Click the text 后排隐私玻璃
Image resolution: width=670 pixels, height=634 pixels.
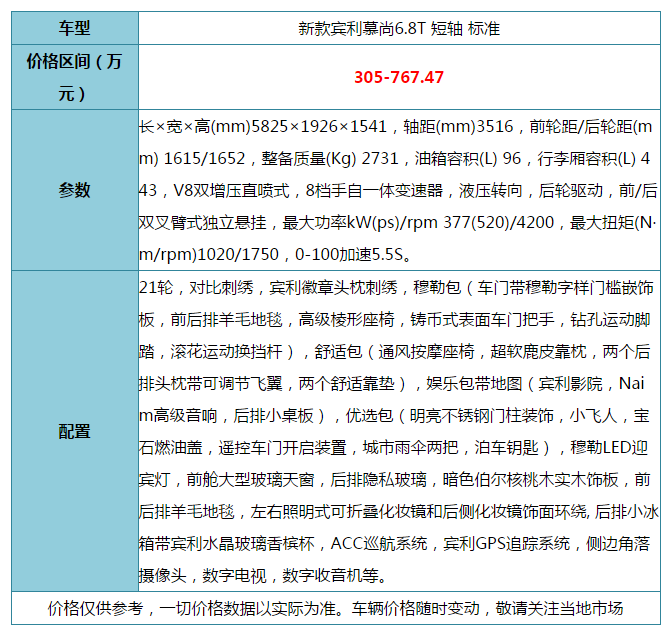[379, 480]
